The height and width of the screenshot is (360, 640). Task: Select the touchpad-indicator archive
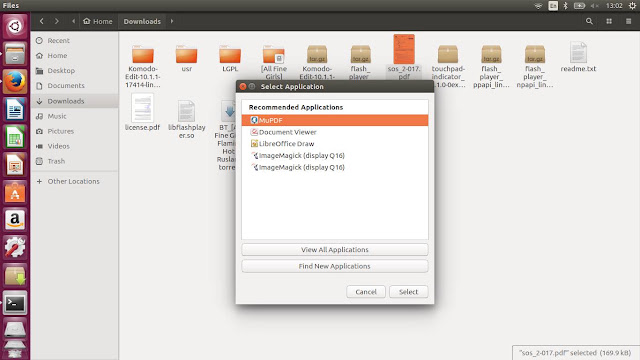(x=448, y=67)
